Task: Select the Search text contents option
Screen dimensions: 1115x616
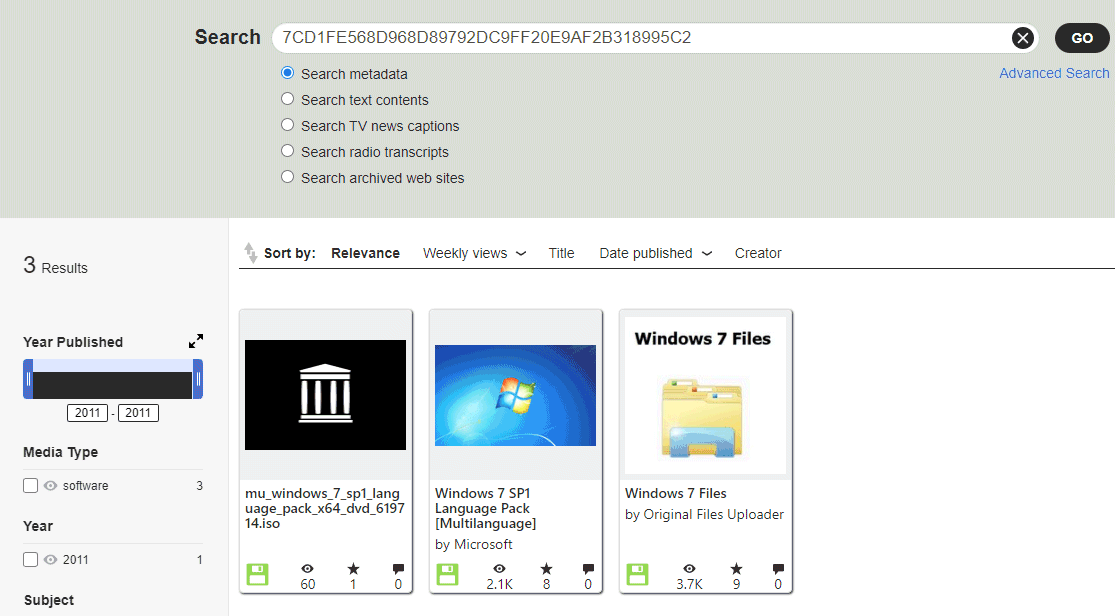Action: 287,99
